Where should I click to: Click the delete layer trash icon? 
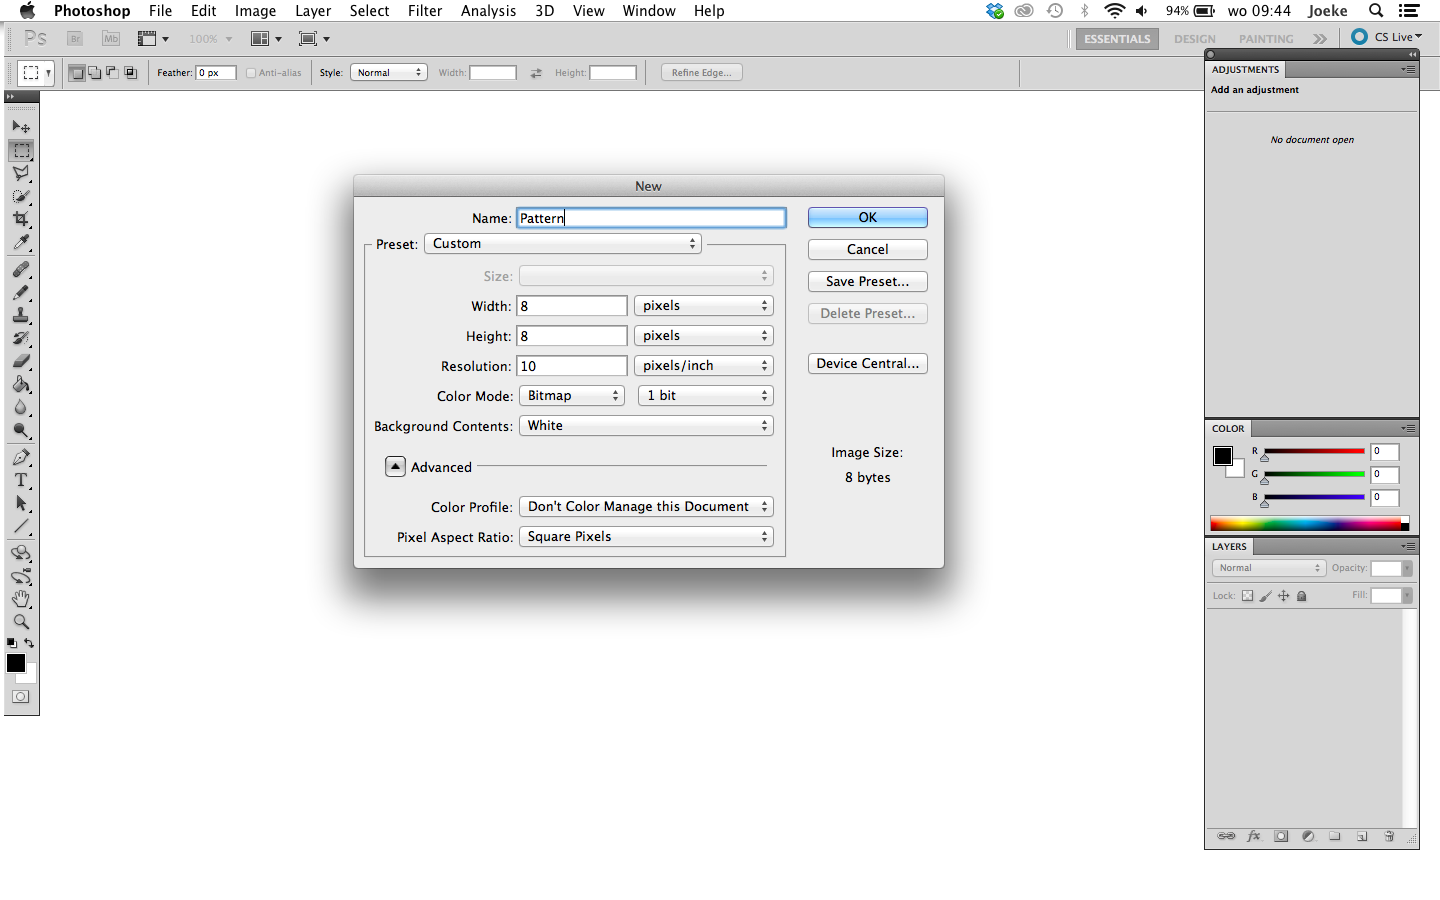coord(1389,836)
